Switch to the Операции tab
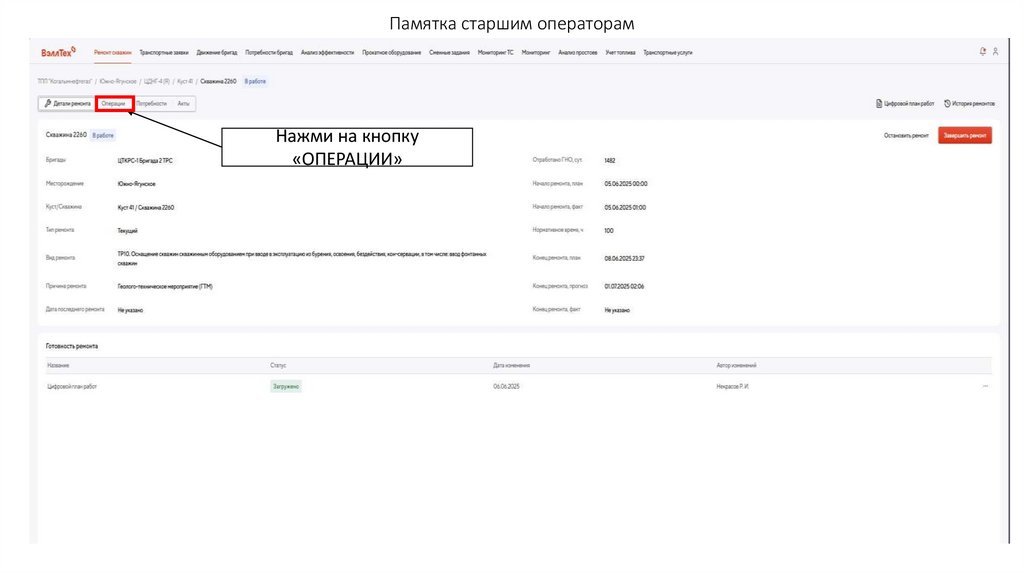The width and height of the screenshot is (1024, 574). point(114,103)
